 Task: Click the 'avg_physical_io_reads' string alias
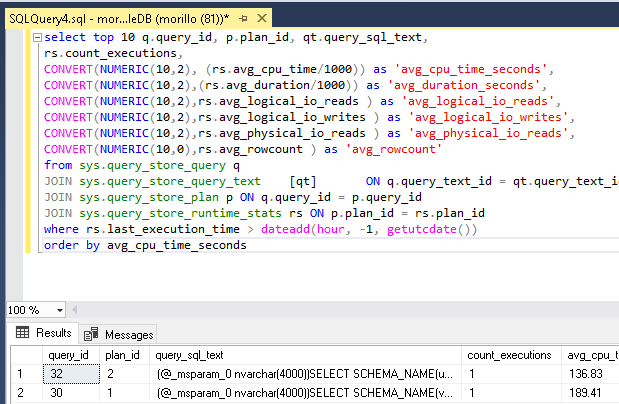488,133
